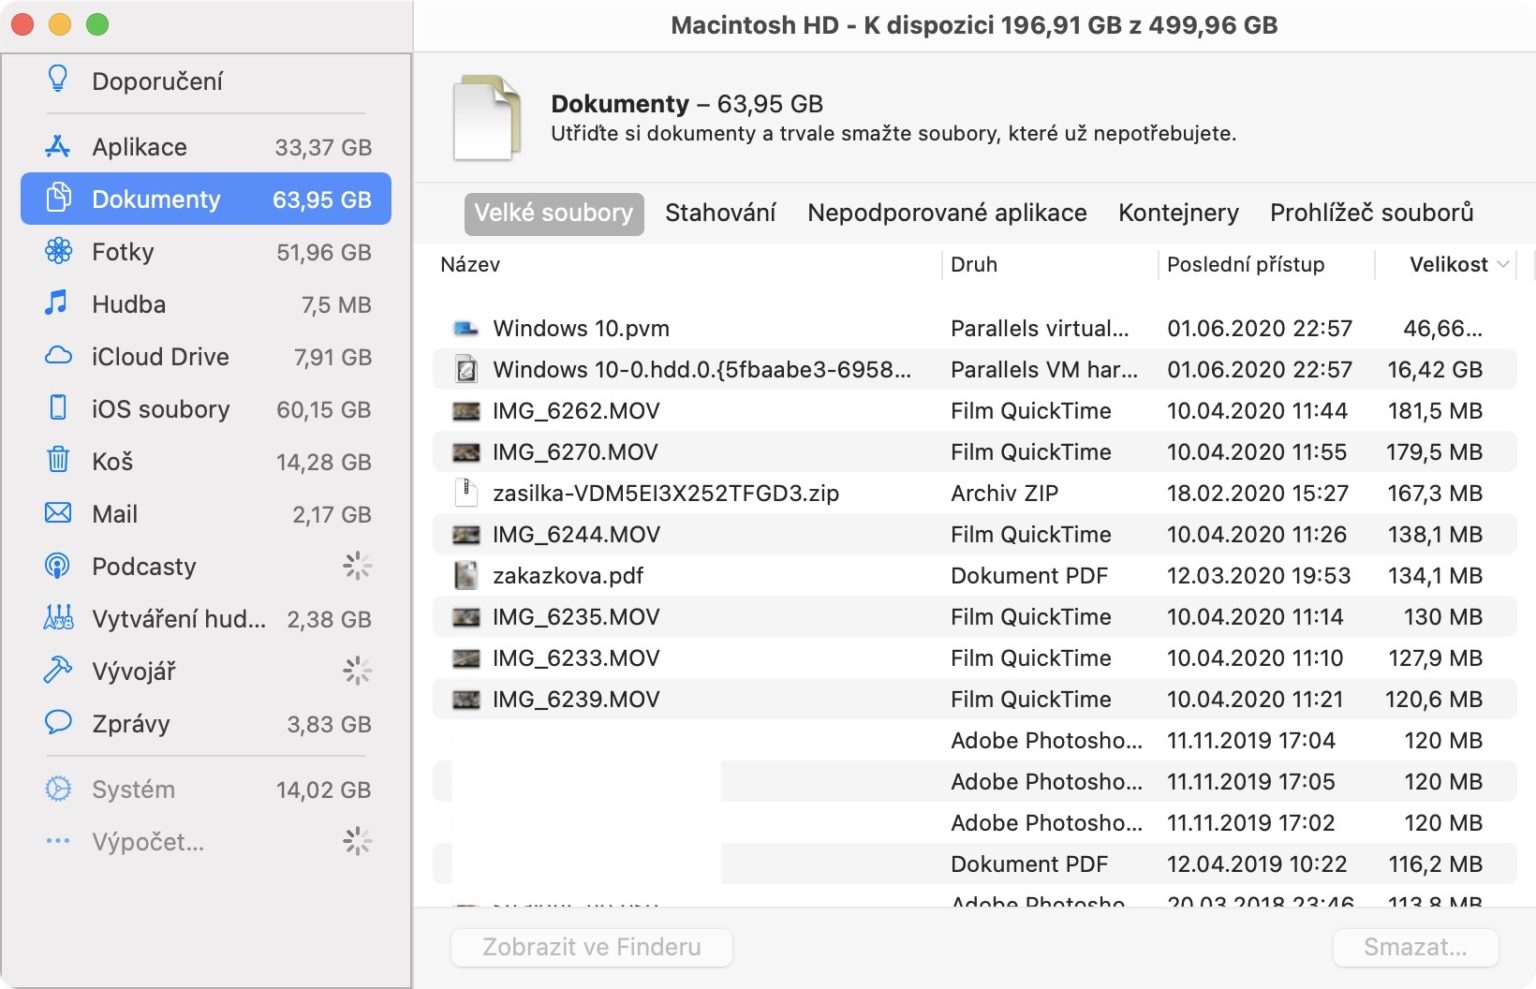Click the large Dokumenty header icon
Image resolution: width=1536 pixels, height=989 pixels.
[486, 119]
